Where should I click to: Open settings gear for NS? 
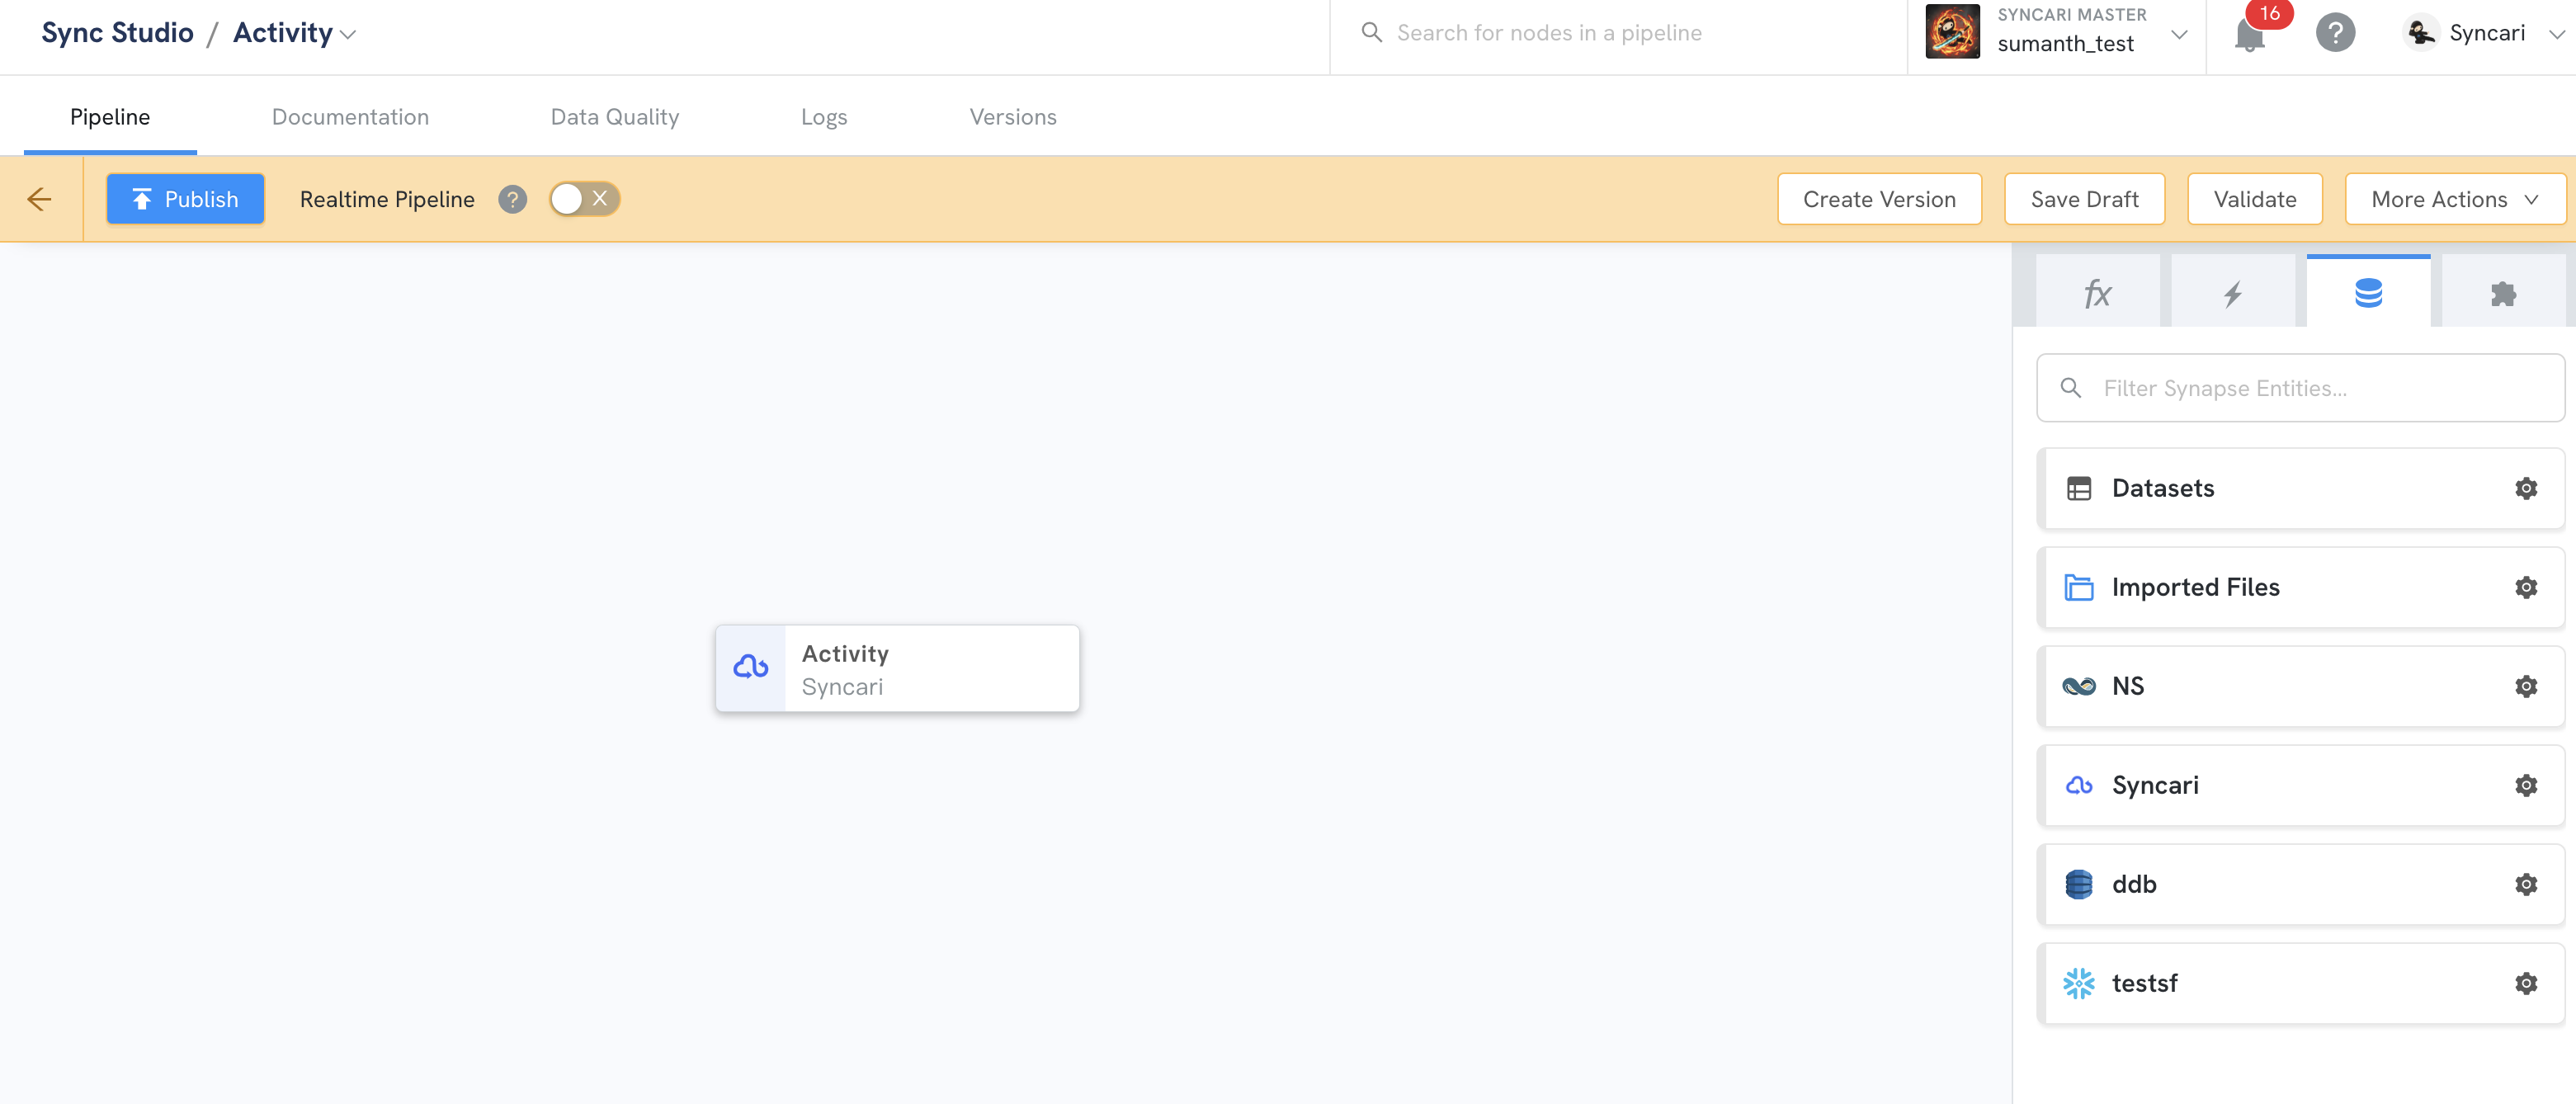2526,686
